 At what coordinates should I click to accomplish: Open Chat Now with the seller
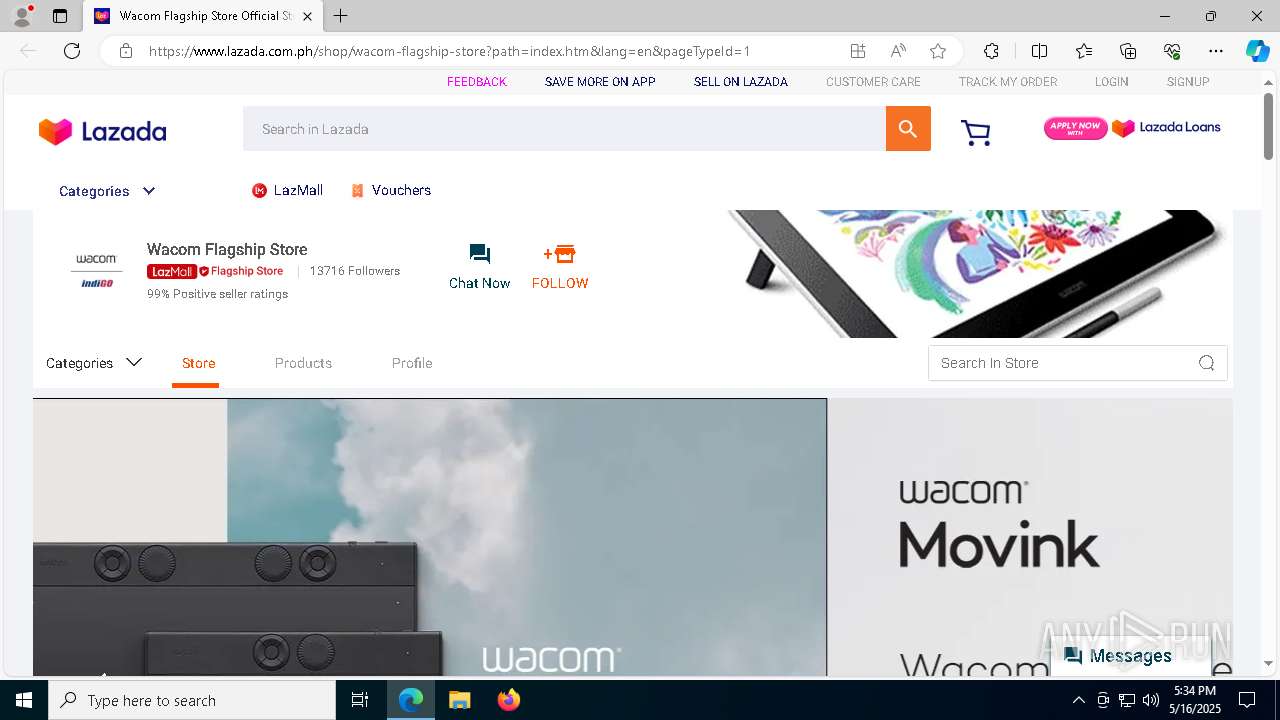click(x=479, y=267)
